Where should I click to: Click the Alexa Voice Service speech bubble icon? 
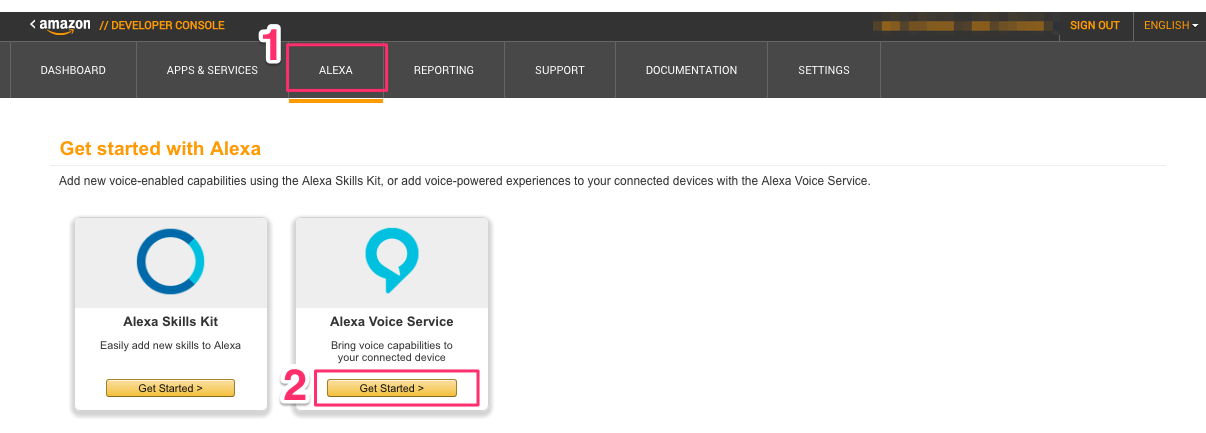click(x=391, y=261)
